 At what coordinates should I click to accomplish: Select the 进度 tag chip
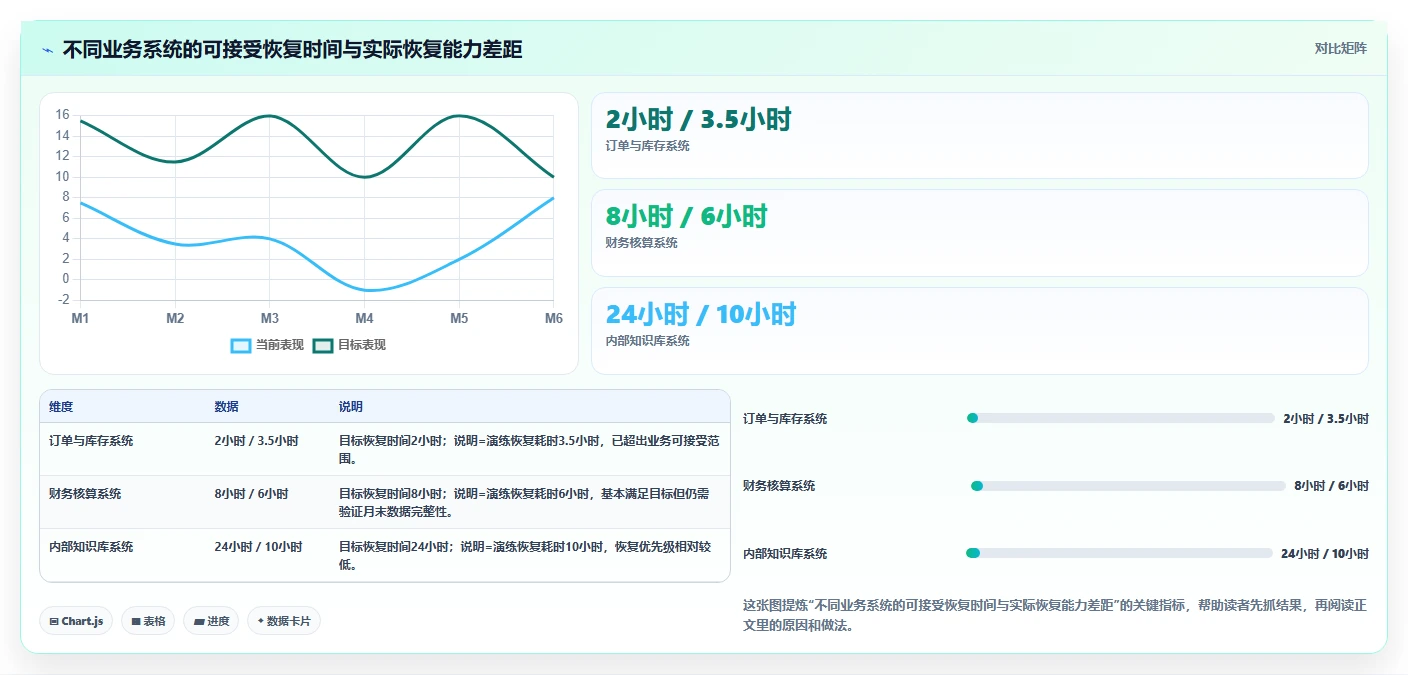pos(211,621)
